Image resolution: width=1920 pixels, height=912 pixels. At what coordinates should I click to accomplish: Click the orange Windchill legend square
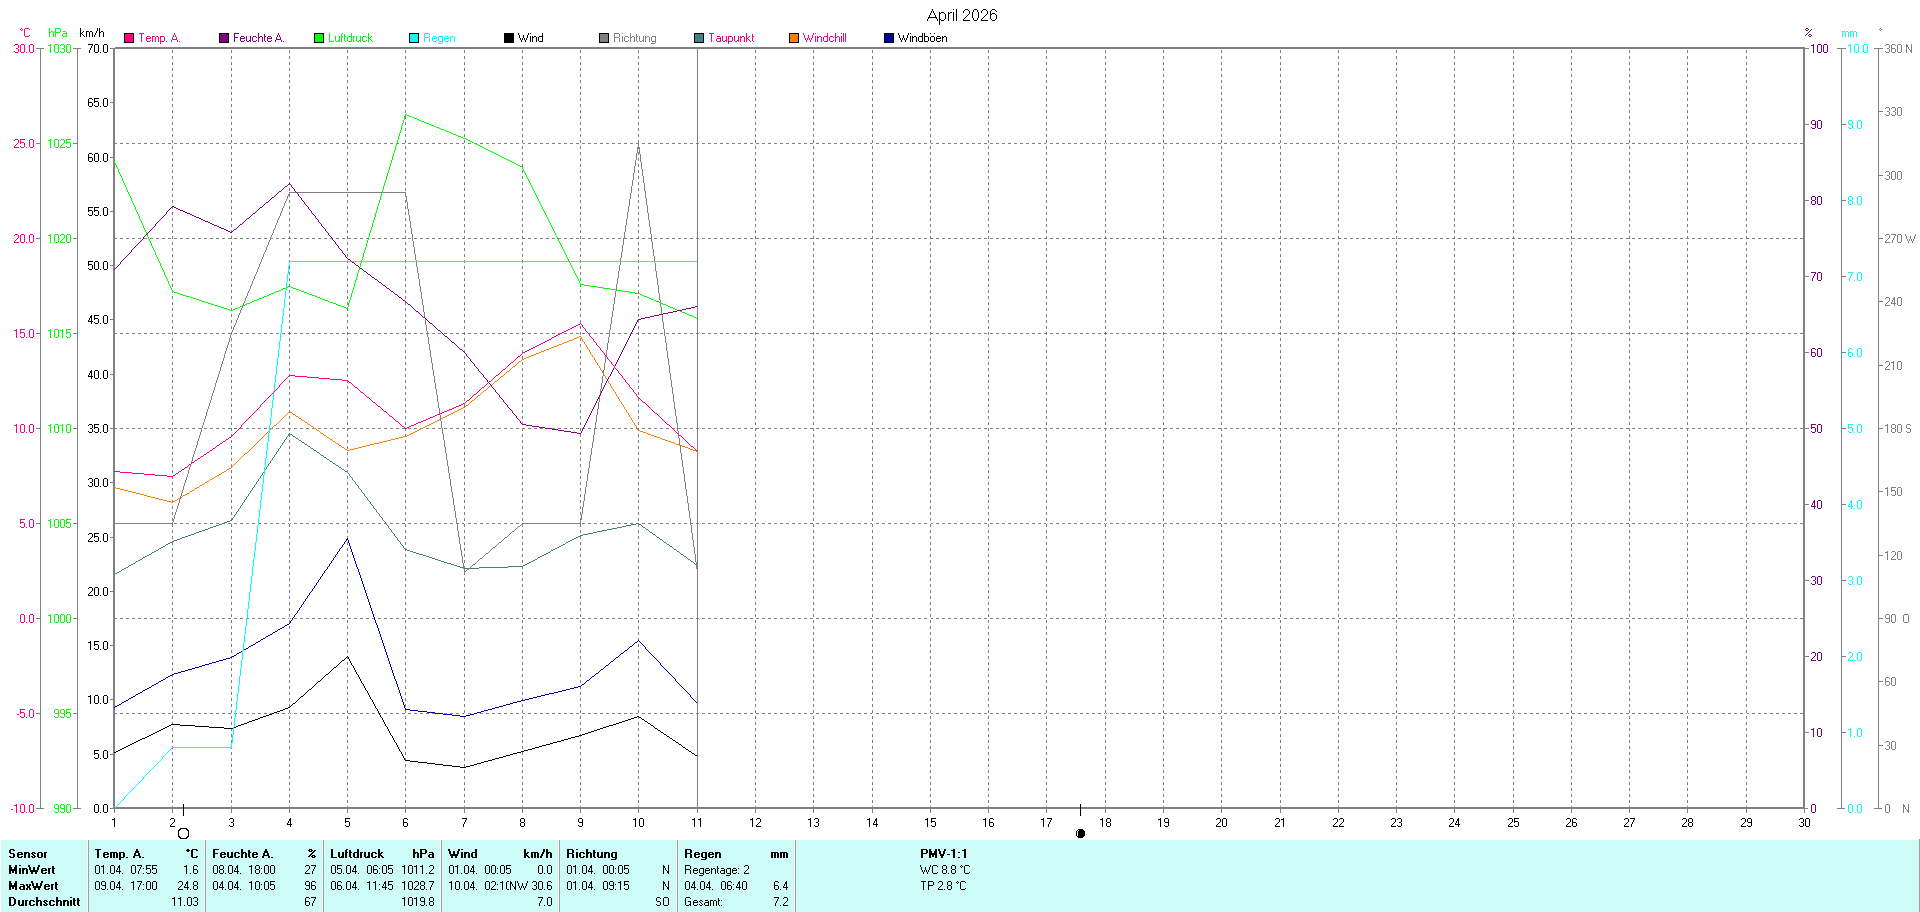click(794, 38)
